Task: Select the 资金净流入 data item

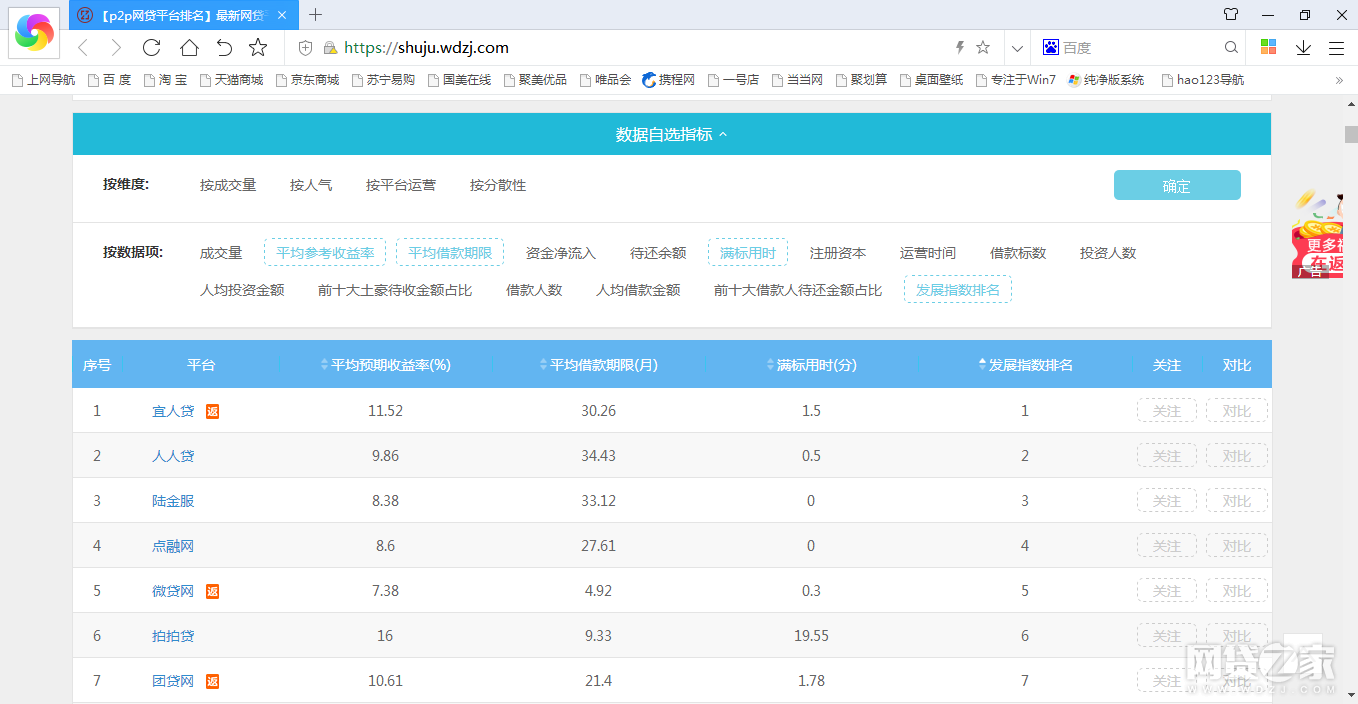Action: (x=561, y=253)
